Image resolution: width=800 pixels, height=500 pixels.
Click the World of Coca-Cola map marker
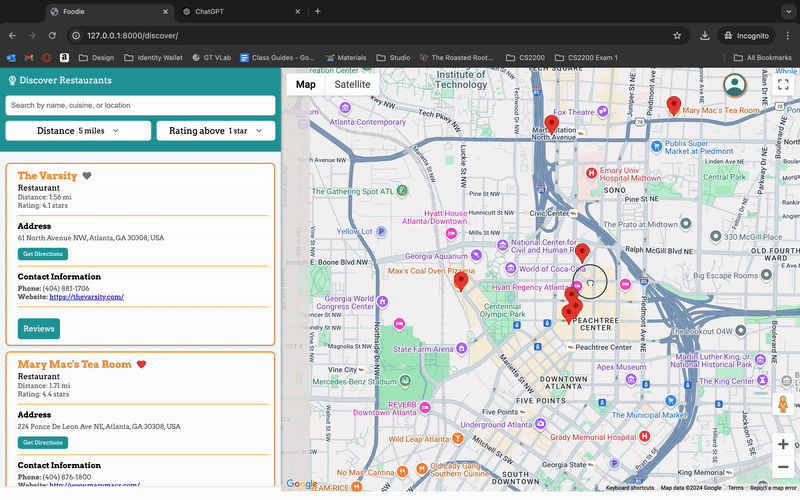510,268
